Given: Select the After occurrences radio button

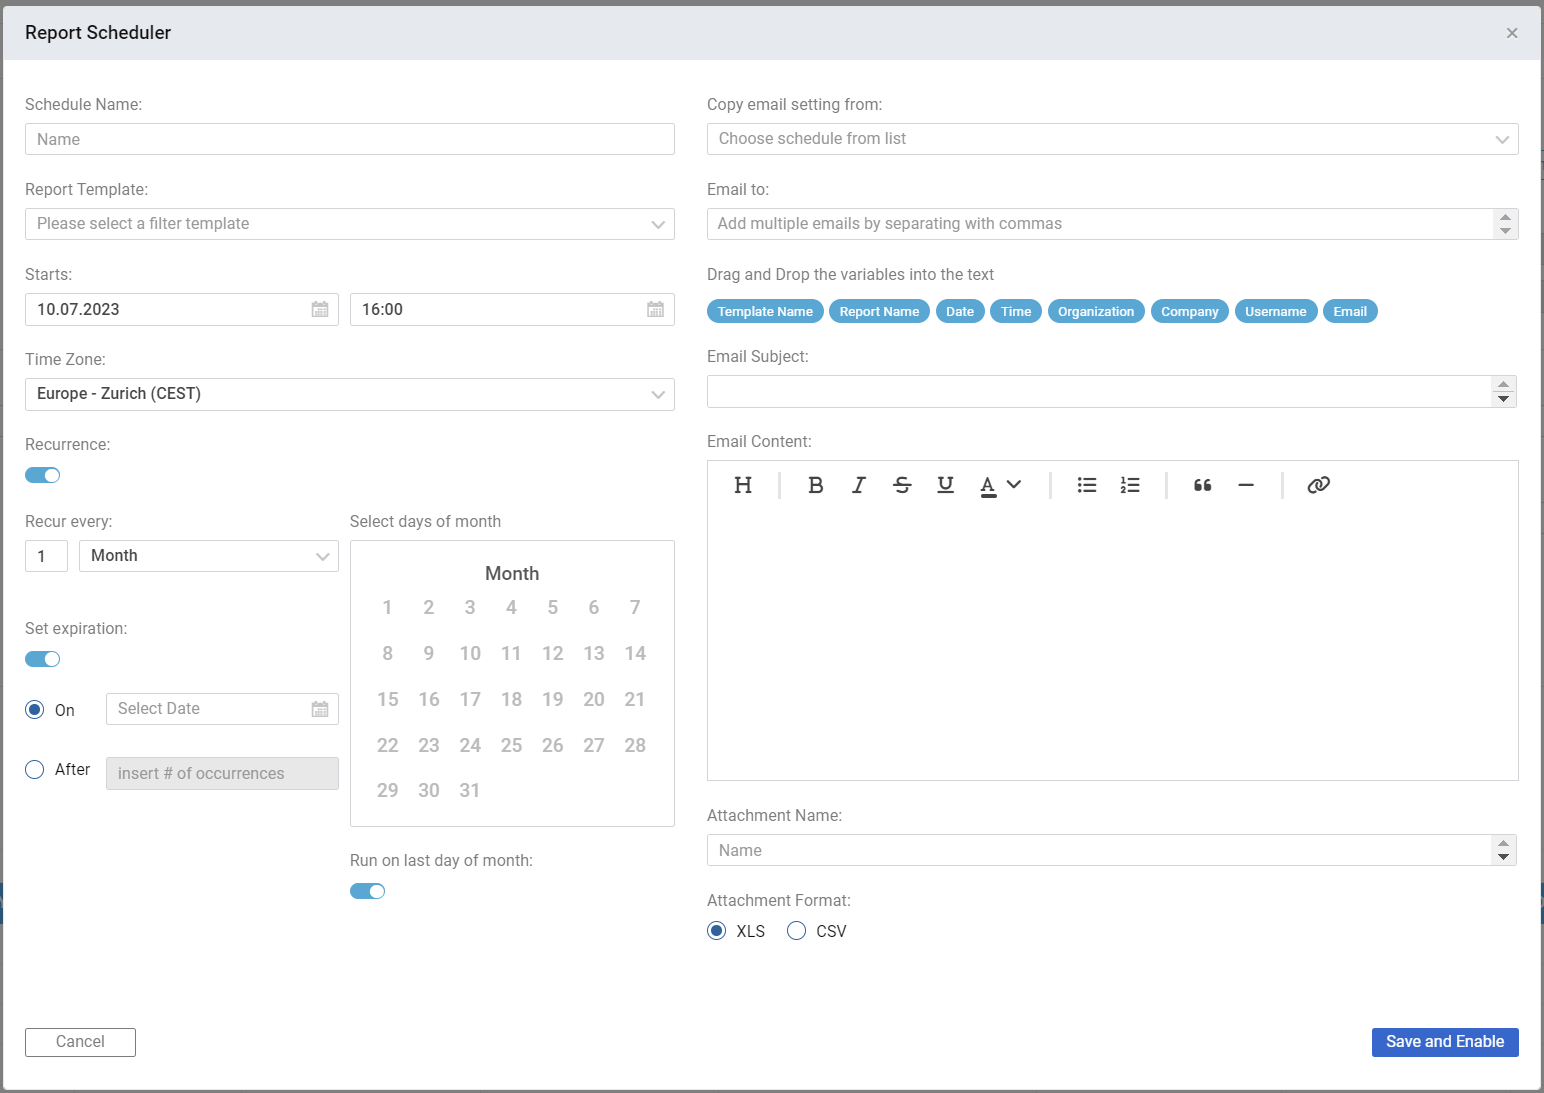Looking at the screenshot, I should tap(35, 769).
